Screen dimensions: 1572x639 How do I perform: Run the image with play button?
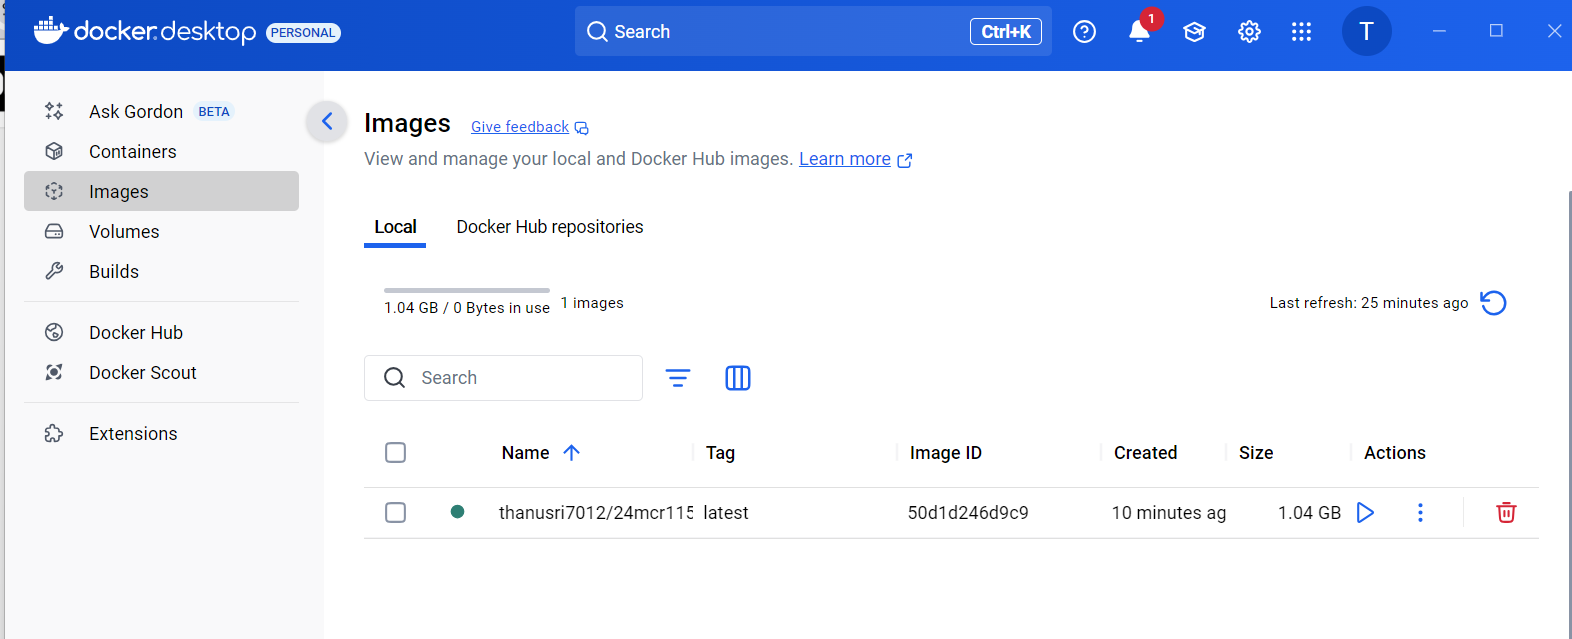tap(1365, 513)
